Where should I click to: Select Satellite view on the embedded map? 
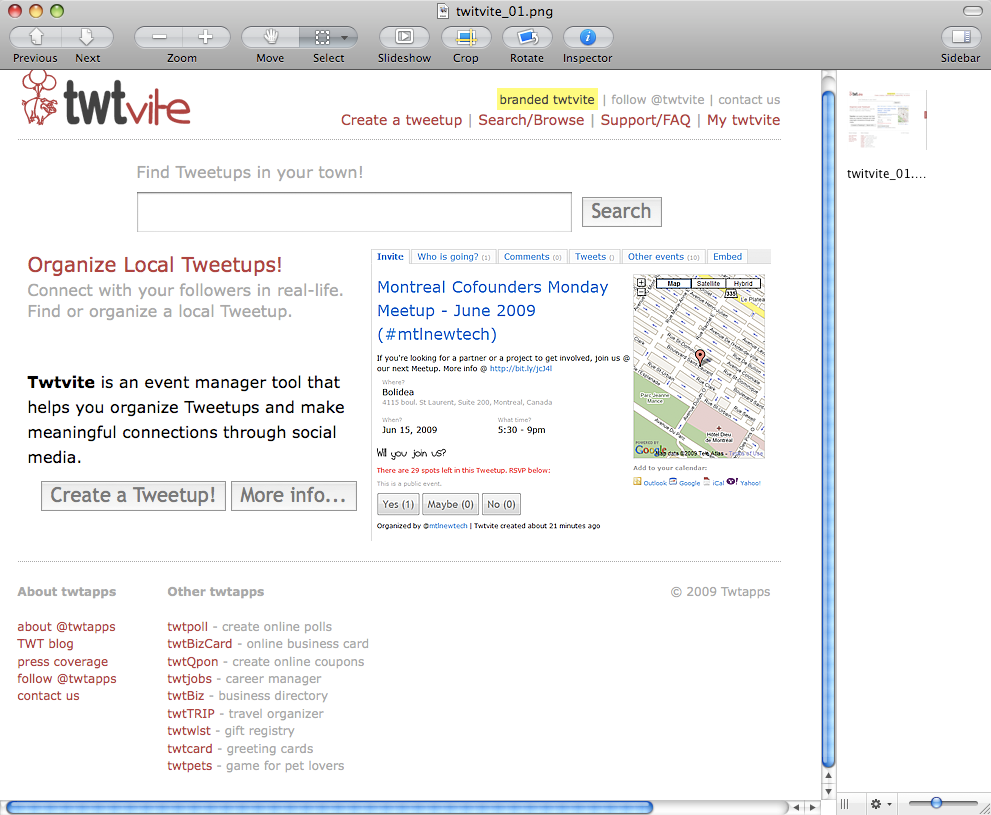[x=708, y=284]
